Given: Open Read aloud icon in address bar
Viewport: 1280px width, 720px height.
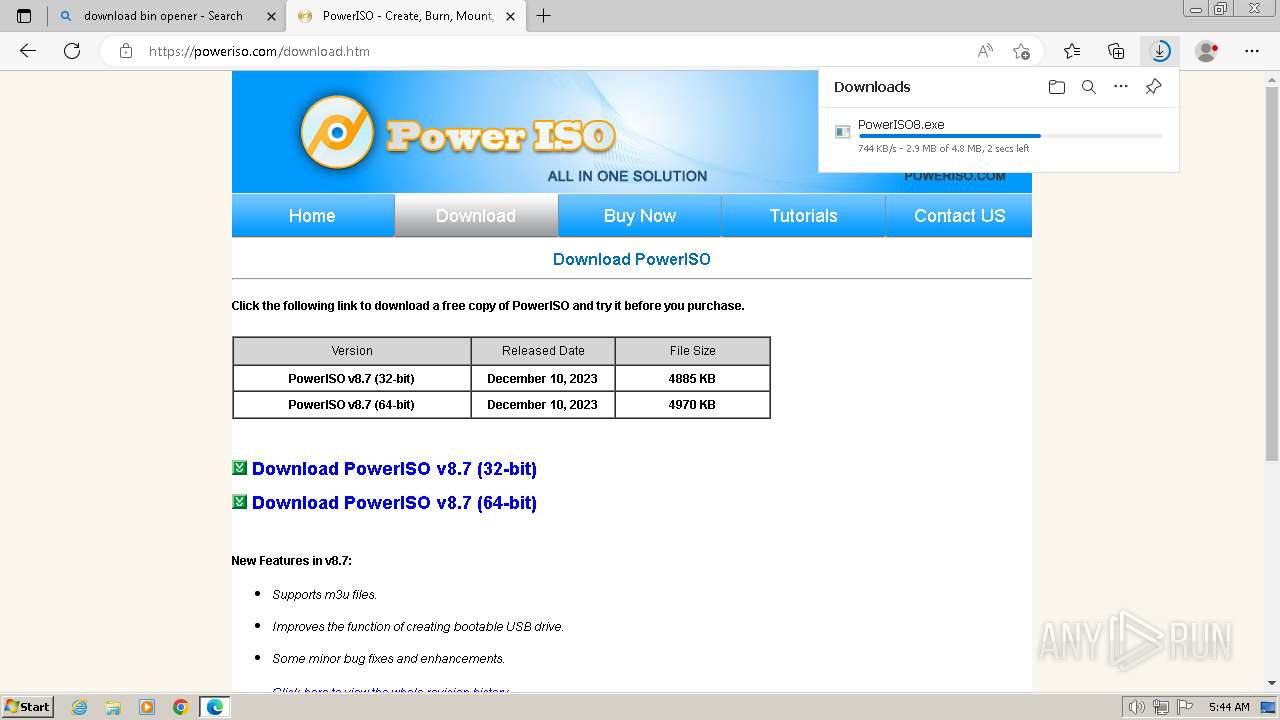Looking at the screenshot, I should click(x=985, y=51).
